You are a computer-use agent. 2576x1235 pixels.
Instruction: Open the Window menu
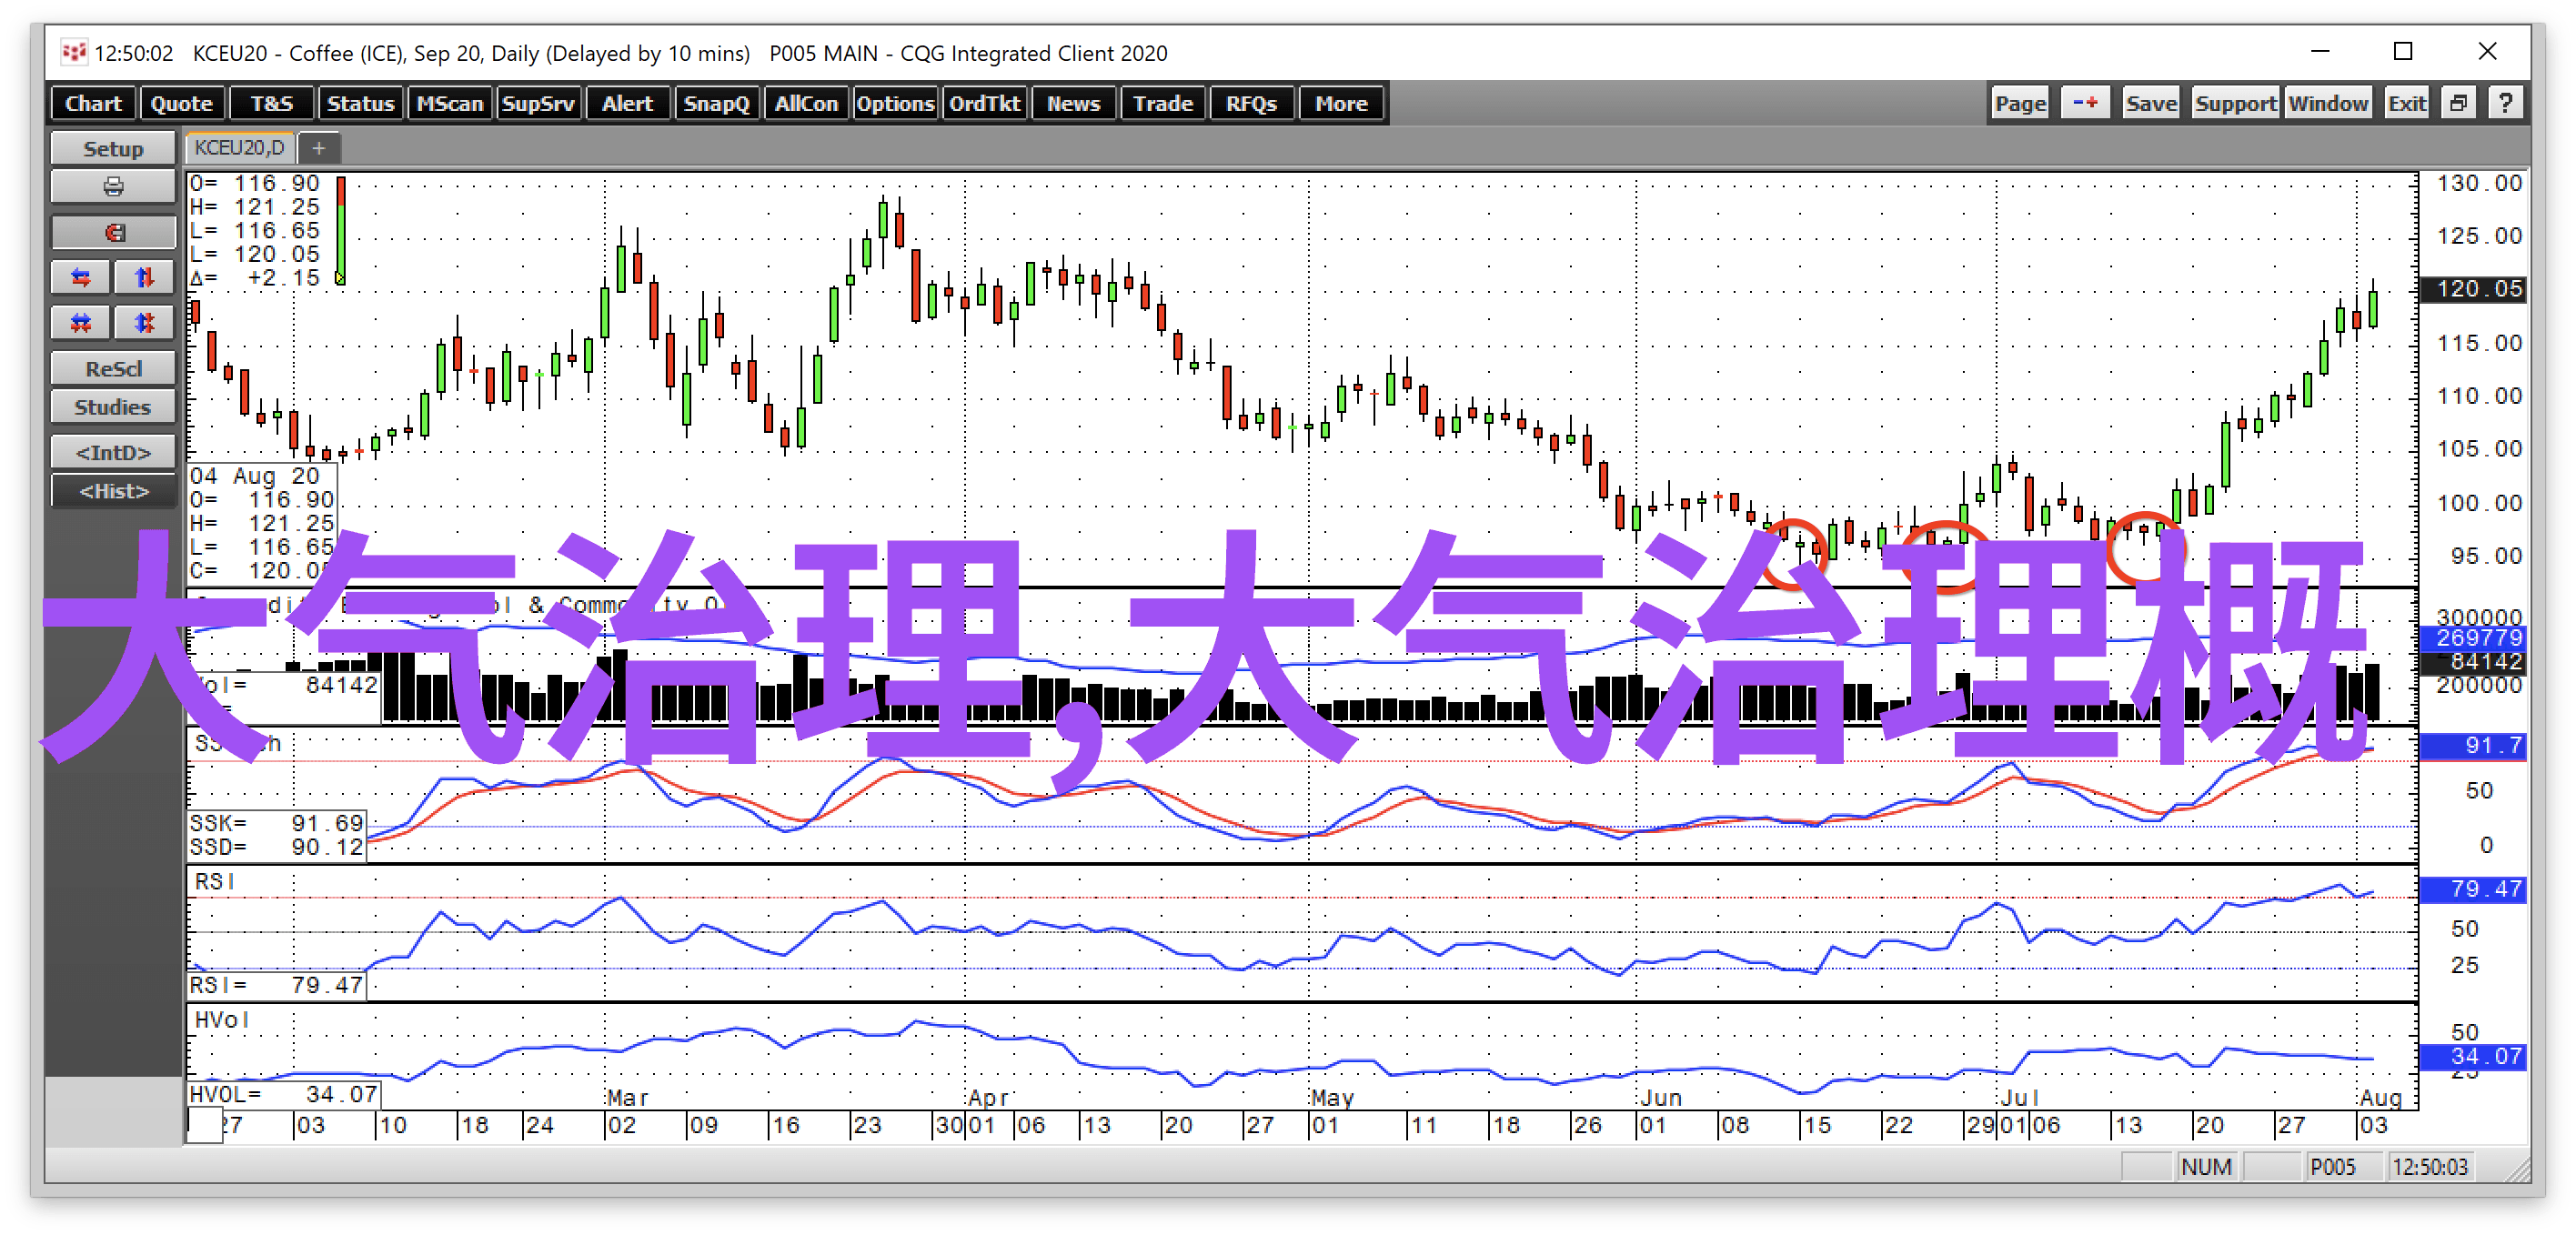[2327, 103]
